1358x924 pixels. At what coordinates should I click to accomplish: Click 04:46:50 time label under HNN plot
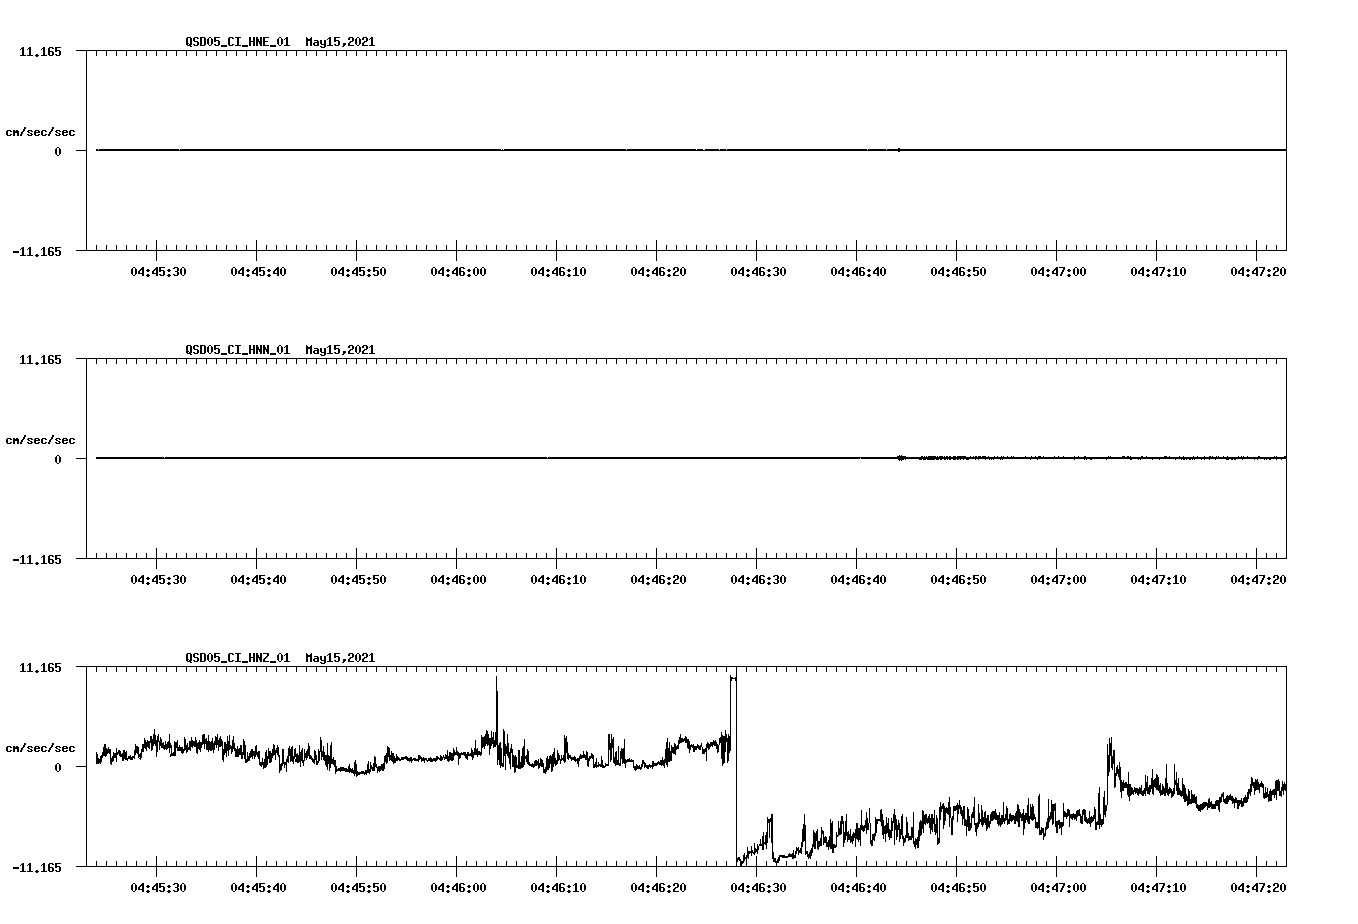(x=958, y=579)
